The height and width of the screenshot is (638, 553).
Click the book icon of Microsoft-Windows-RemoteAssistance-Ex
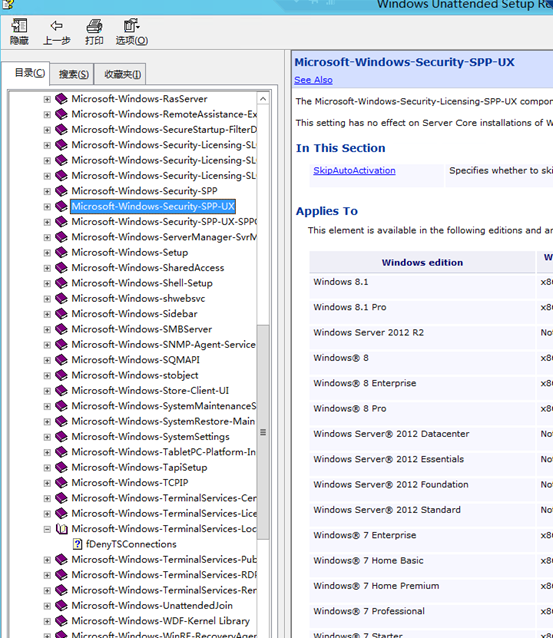coord(61,114)
